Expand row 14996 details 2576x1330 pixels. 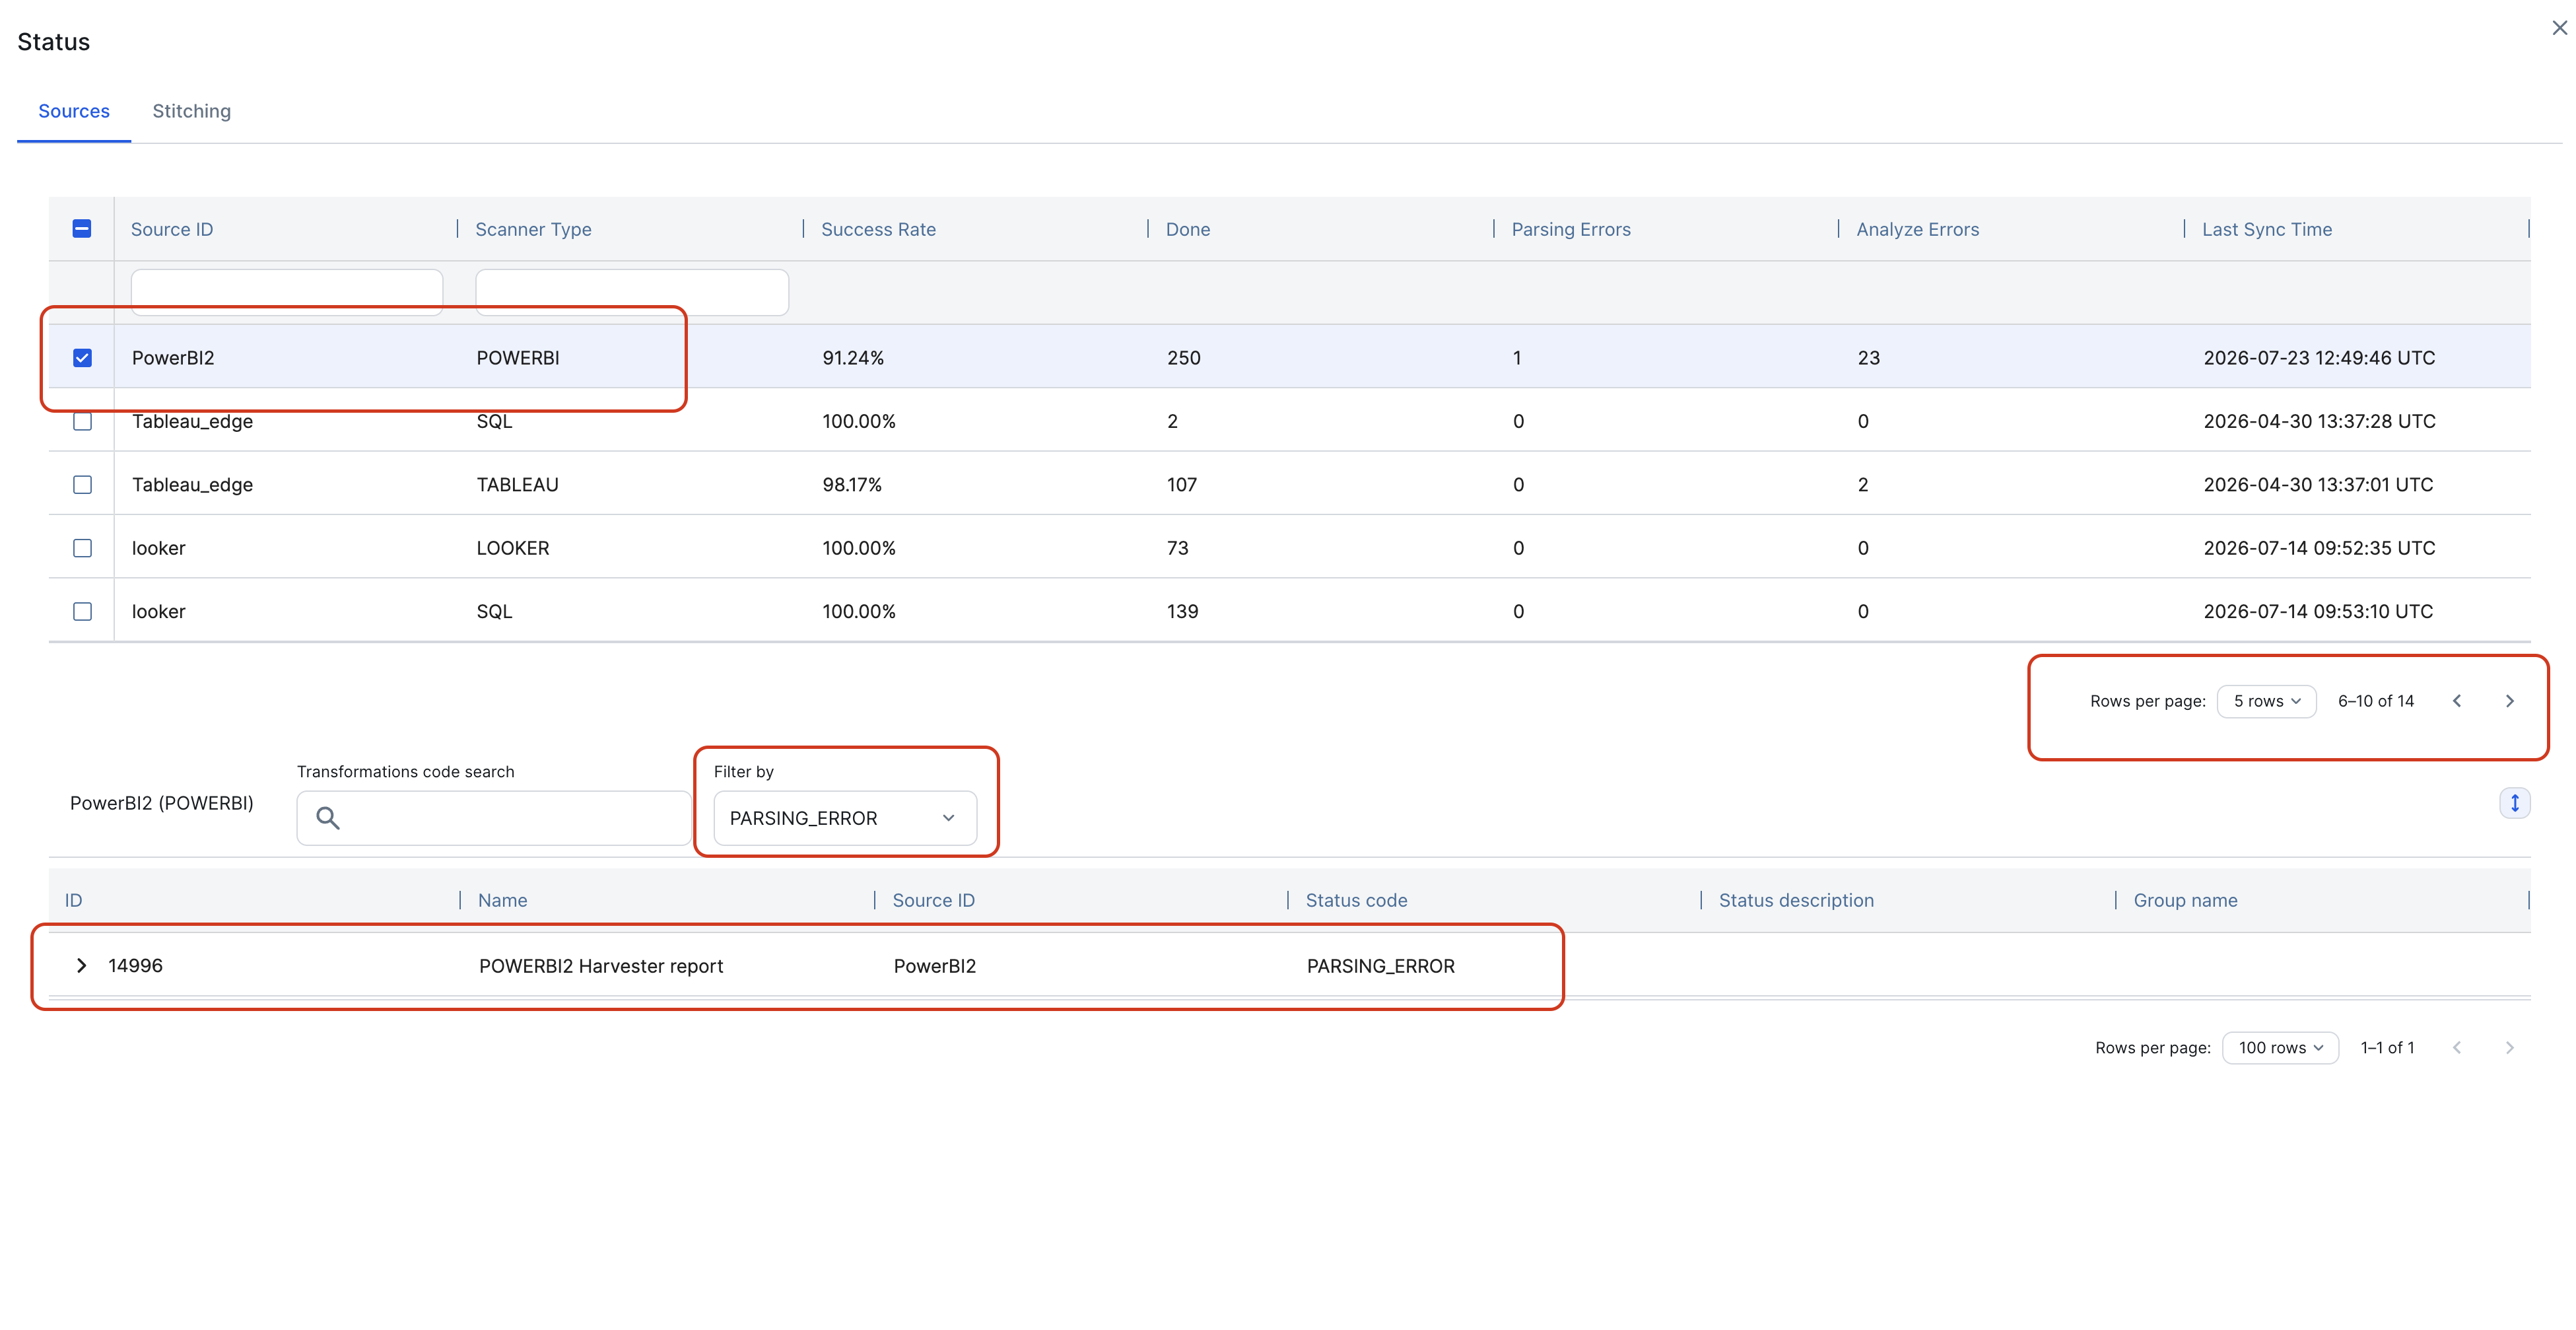tap(81, 965)
